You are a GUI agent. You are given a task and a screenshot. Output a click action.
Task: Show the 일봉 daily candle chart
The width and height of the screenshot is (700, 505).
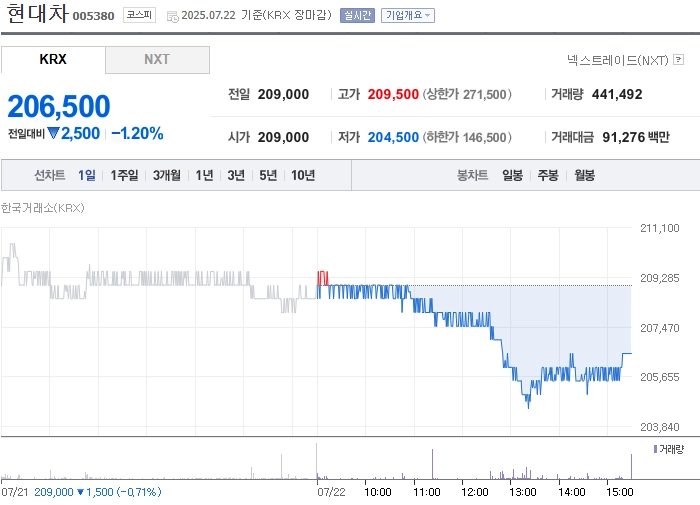[512, 175]
